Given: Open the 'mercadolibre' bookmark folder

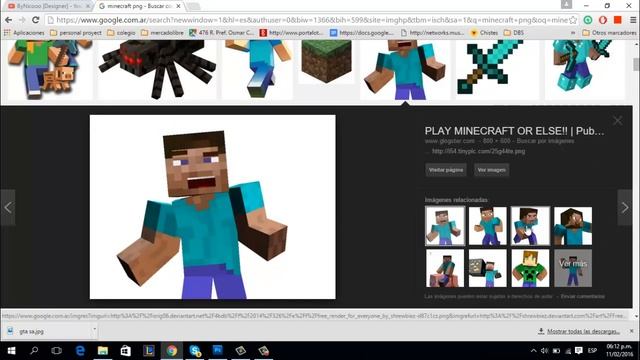Looking at the screenshot, I should [162, 33].
